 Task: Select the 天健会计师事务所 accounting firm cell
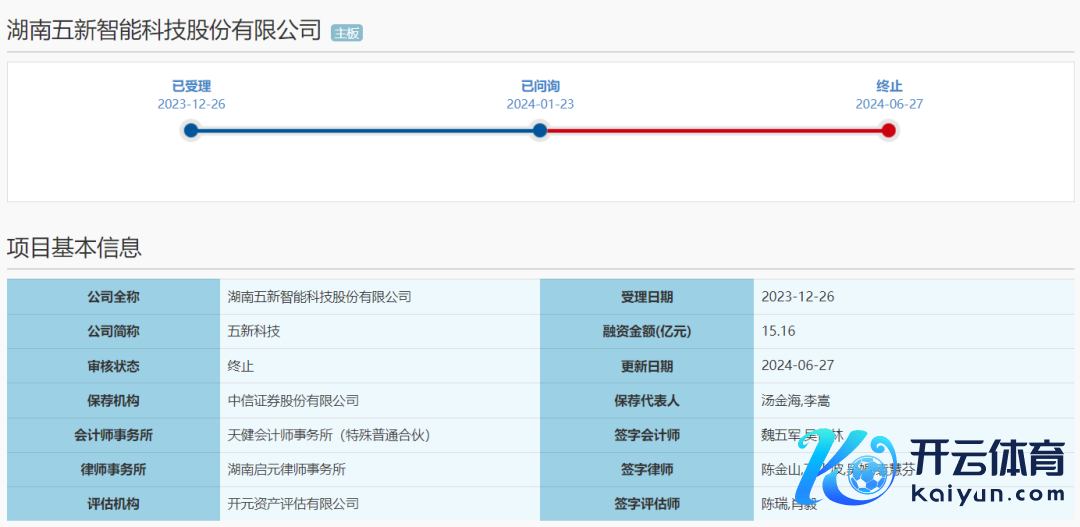[x=329, y=435]
